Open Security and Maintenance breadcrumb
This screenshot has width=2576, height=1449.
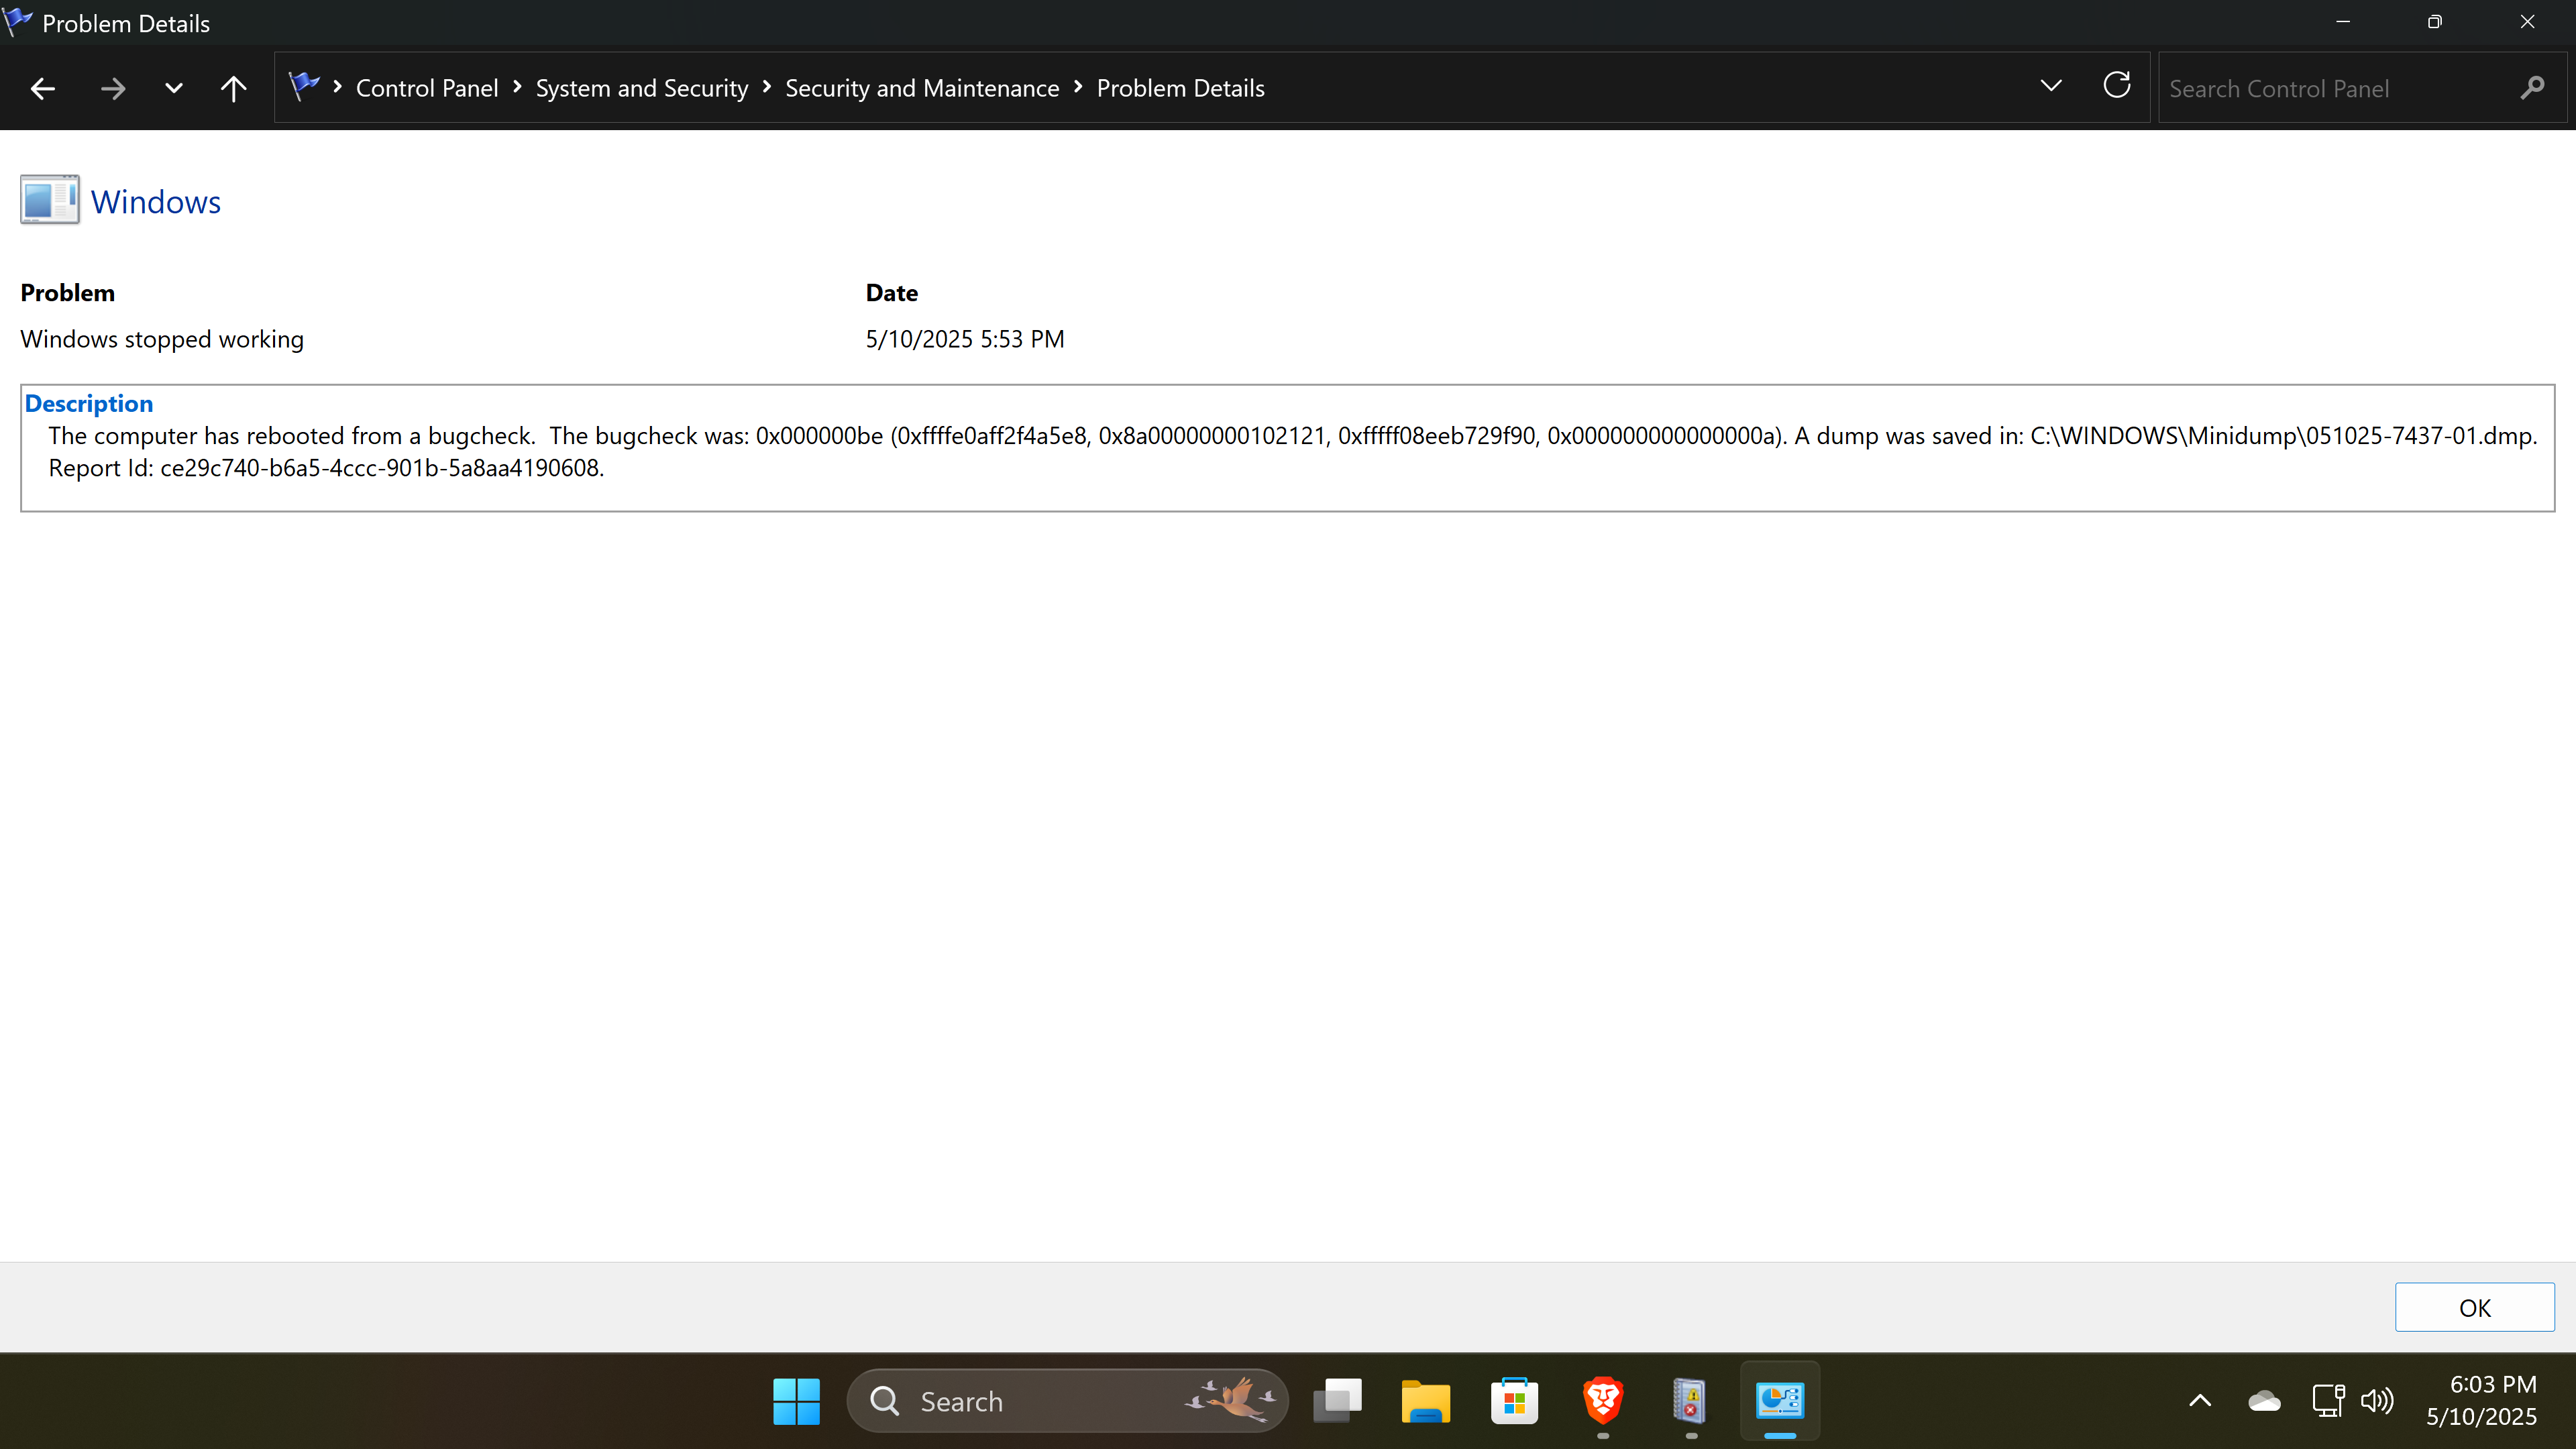point(922,88)
